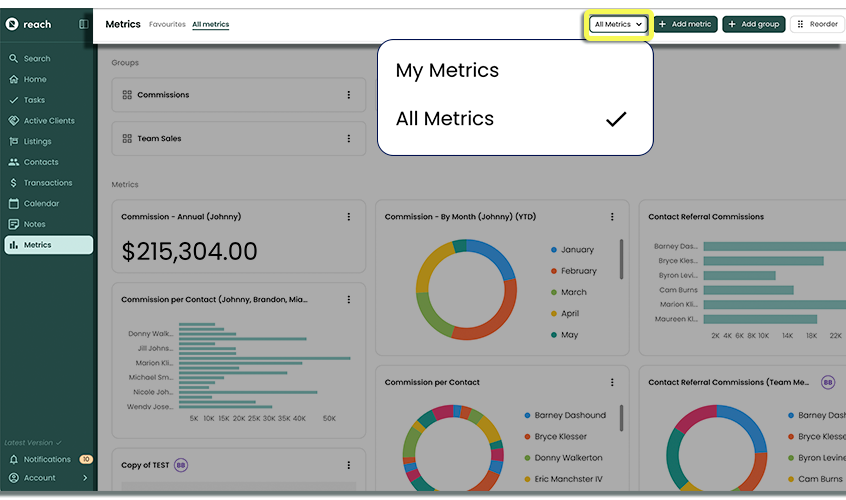
Task: Go to Listings in sidebar
Action: click(14, 142)
